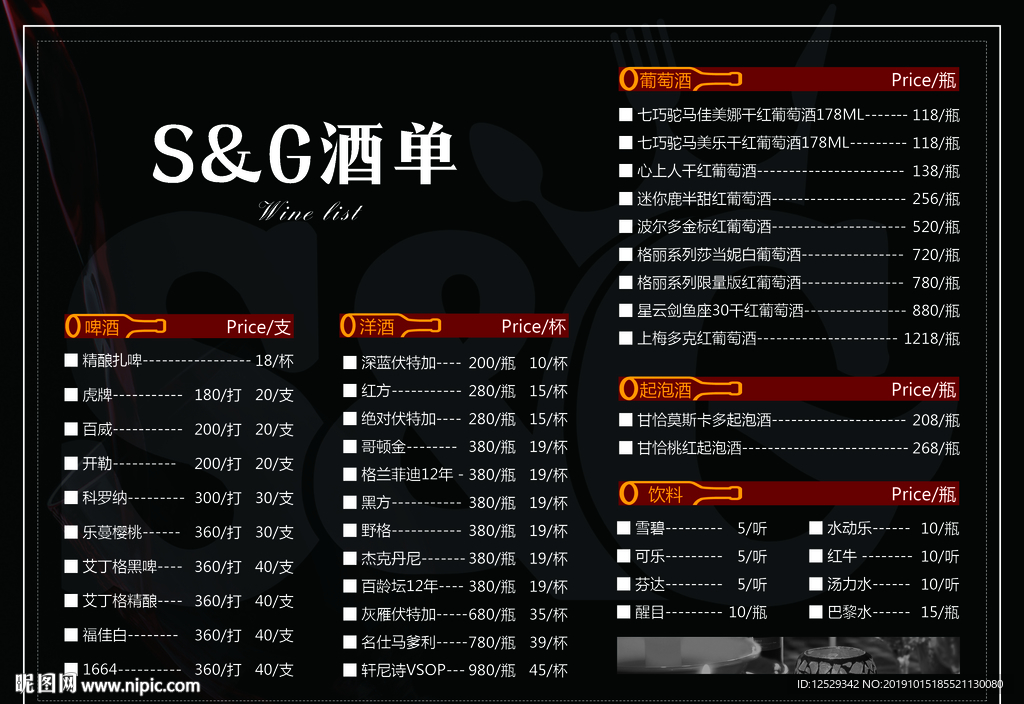
Task: Click the bottle icon beside 起泡酒 header
Action: coord(680,389)
